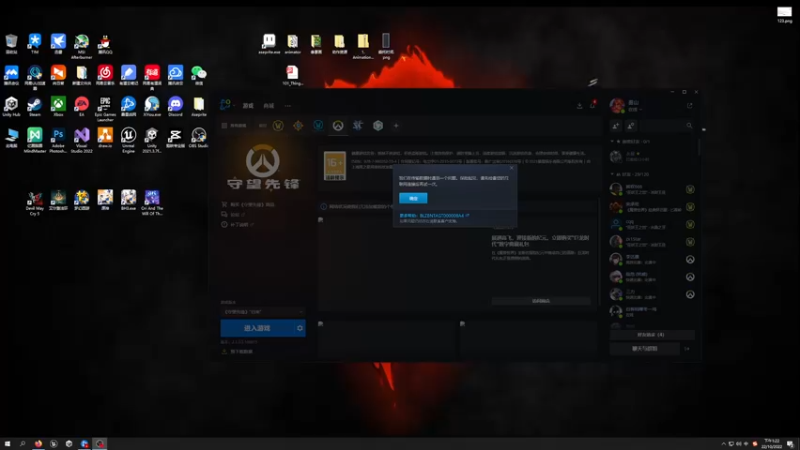Open the PDF file on desktop
Viewport: 800px width, 450px height.
[292, 75]
